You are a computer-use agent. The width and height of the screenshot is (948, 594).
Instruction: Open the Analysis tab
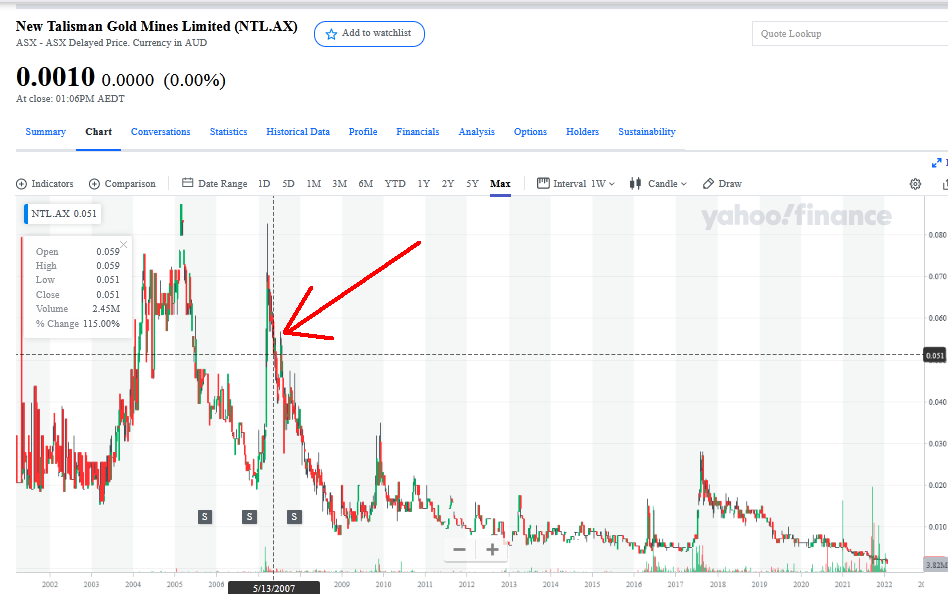coord(476,132)
